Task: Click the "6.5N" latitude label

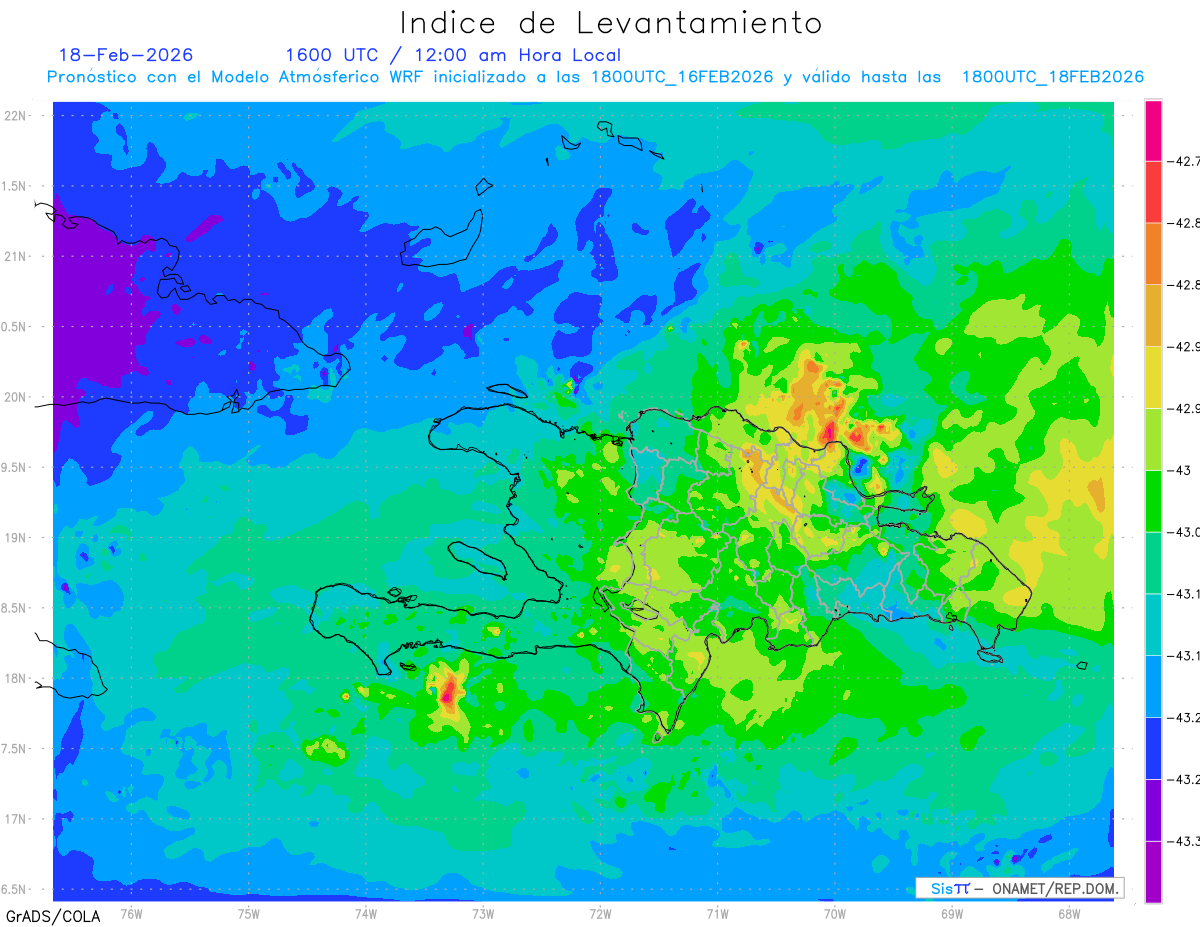Action: (14, 890)
